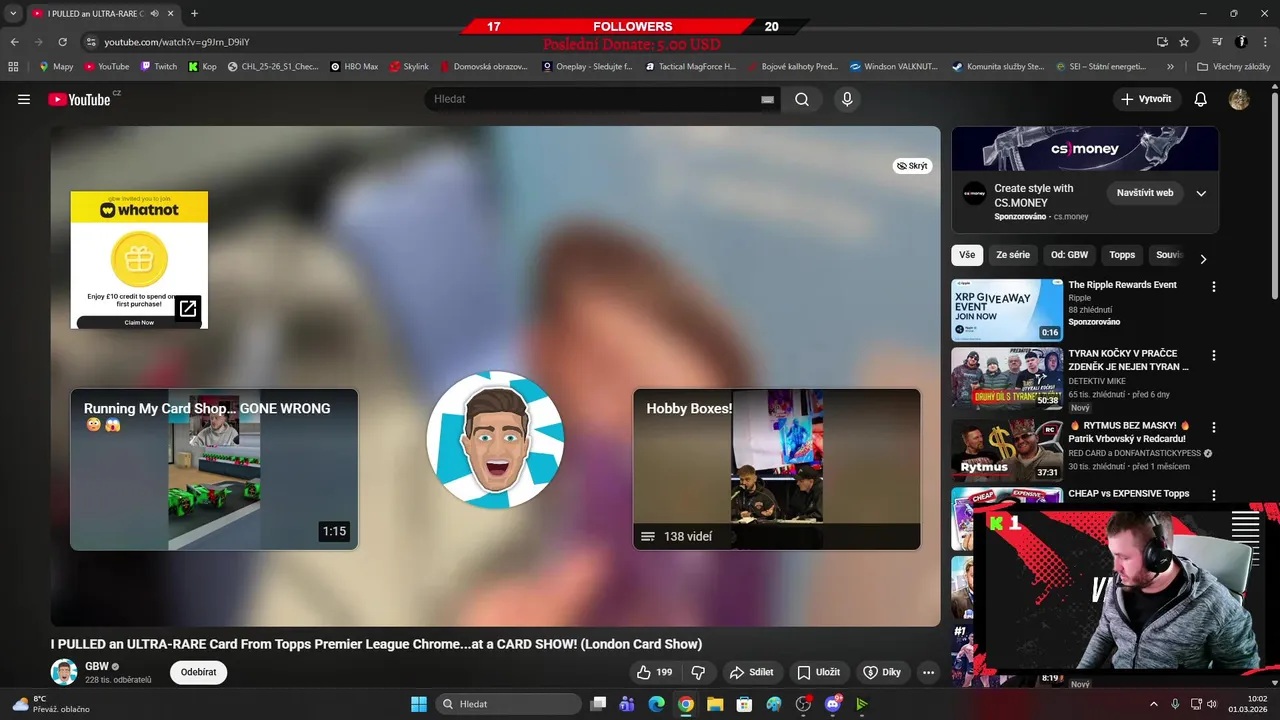Bookmark this page with the star
The image size is (1280, 720).
(1184, 42)
